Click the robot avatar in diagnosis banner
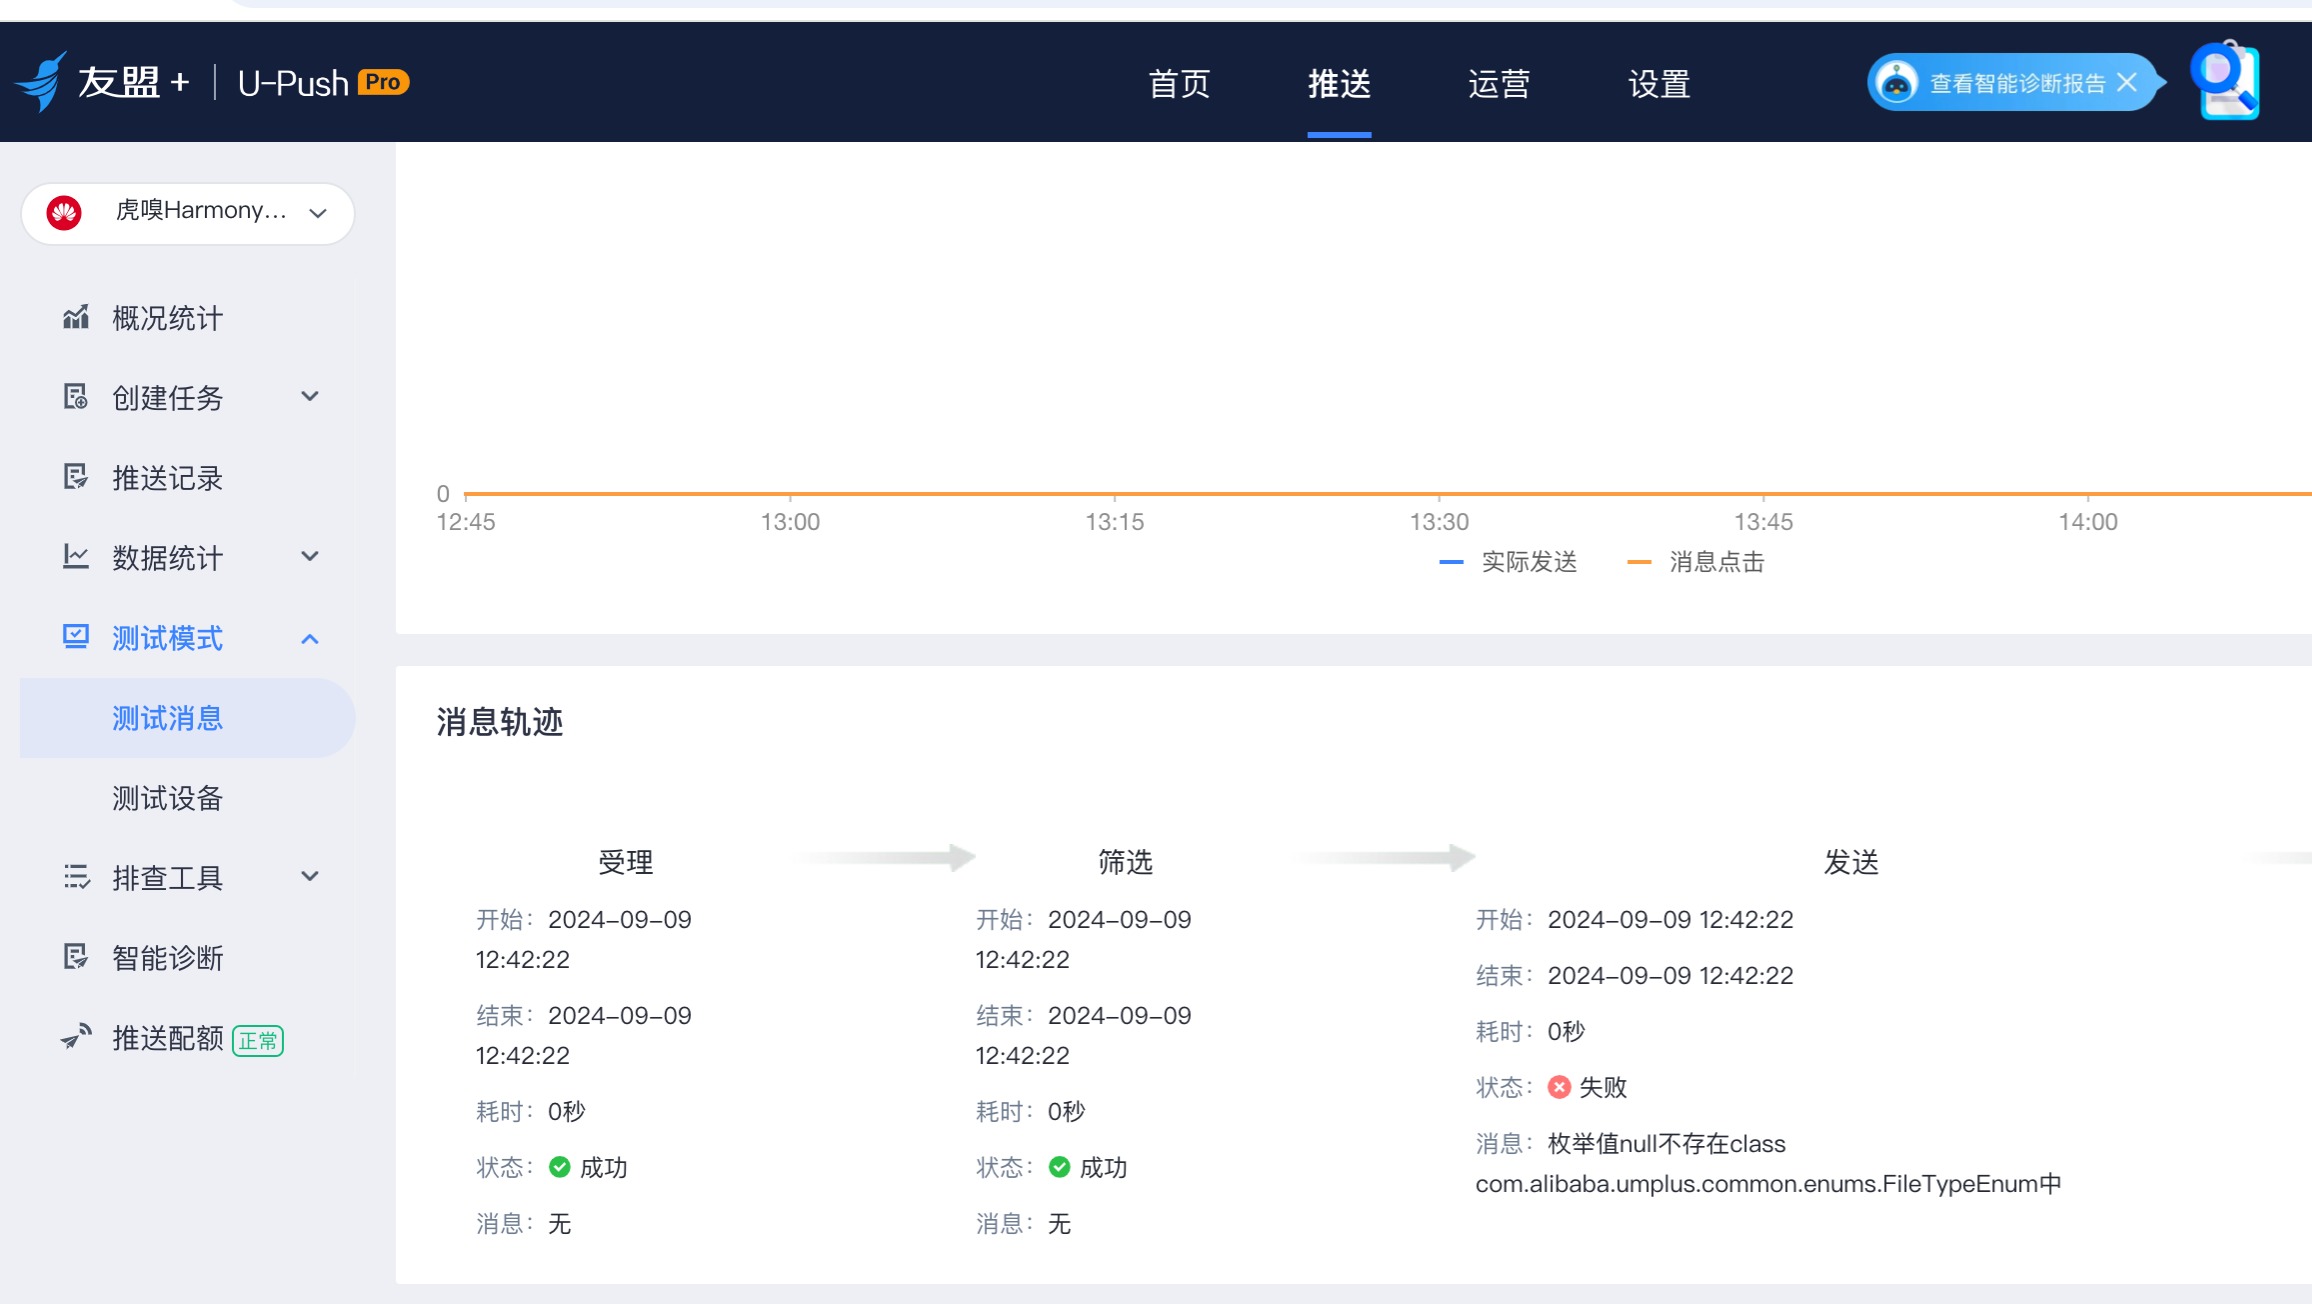 click(x=1896, y=82)
